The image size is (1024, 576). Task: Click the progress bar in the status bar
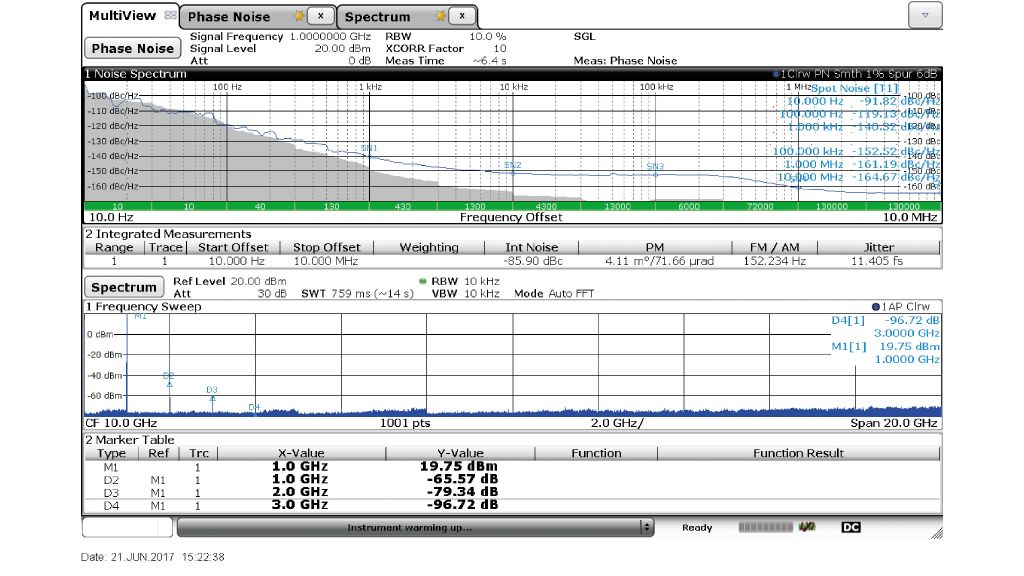click(763, 527)
